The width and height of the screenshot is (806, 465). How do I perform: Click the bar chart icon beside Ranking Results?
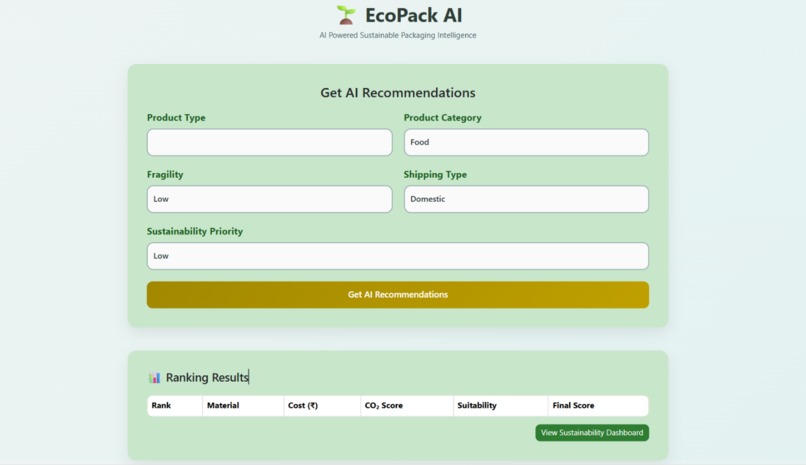click(154, 378)
